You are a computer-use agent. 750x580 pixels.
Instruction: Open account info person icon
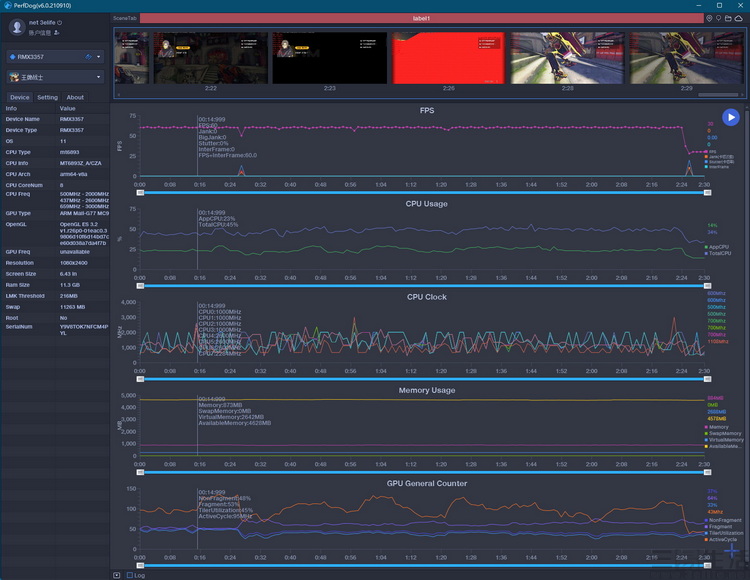pos(56,33)
